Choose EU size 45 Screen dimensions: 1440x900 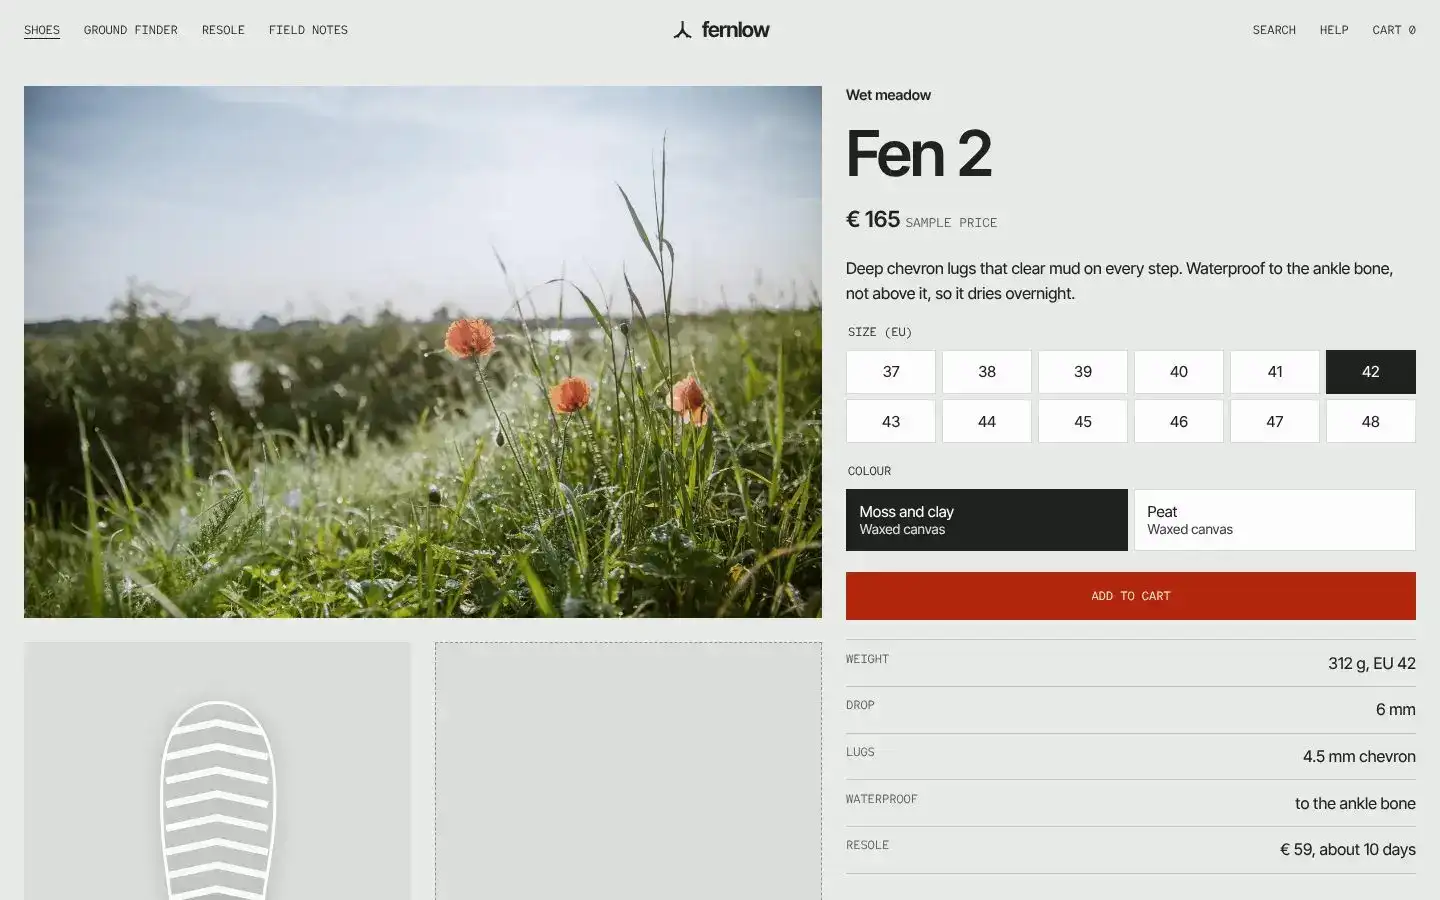click(x=1083, y=422)
